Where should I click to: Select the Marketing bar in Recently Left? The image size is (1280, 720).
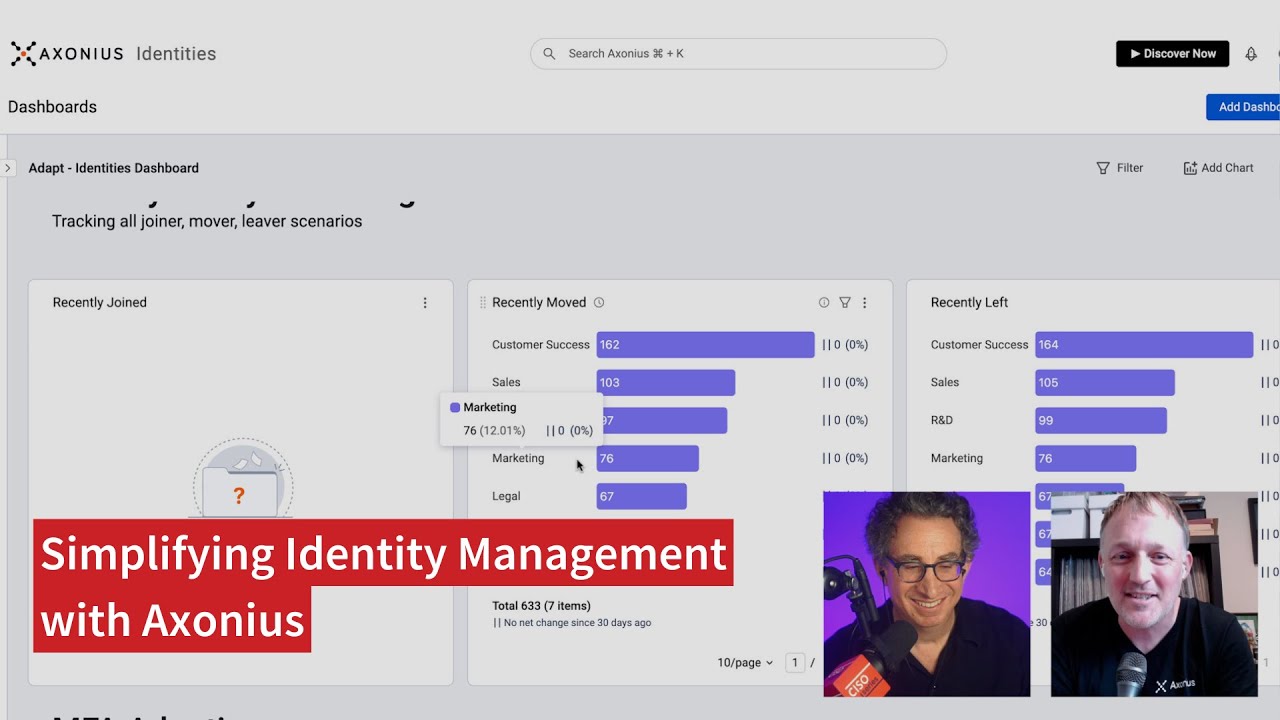1085,459
